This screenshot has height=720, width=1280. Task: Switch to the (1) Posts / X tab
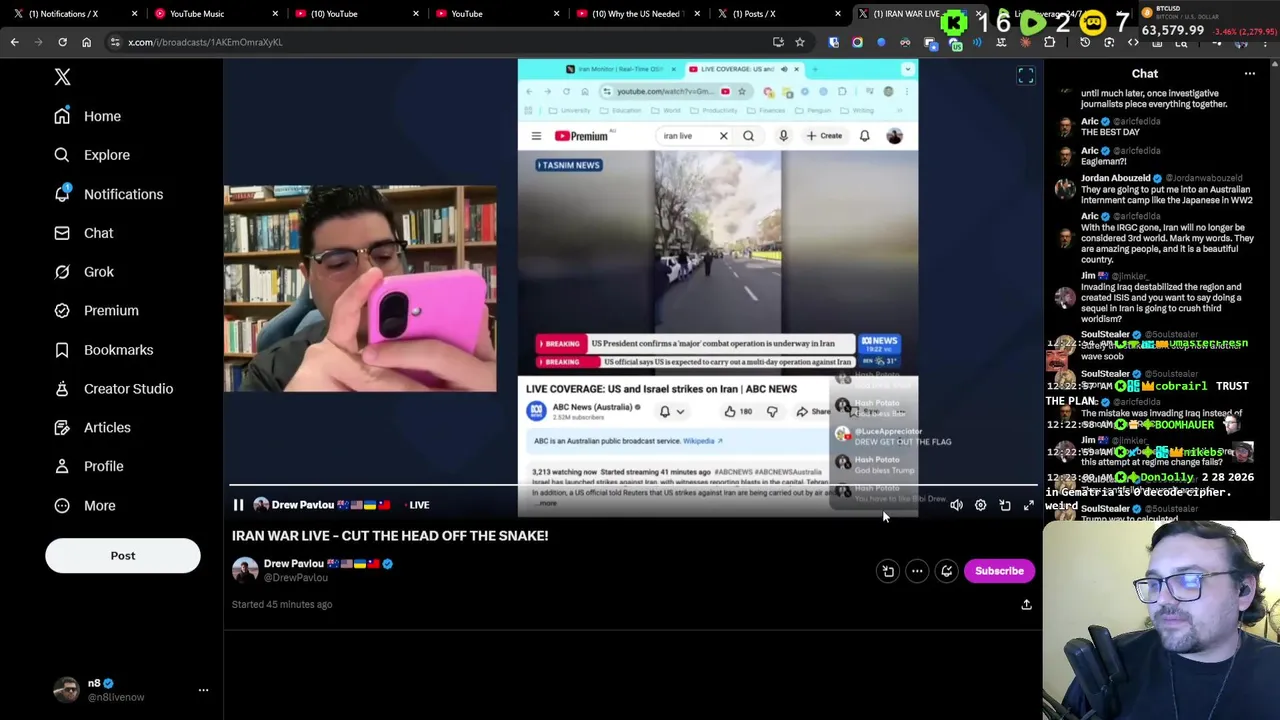[x=778, y=14]
